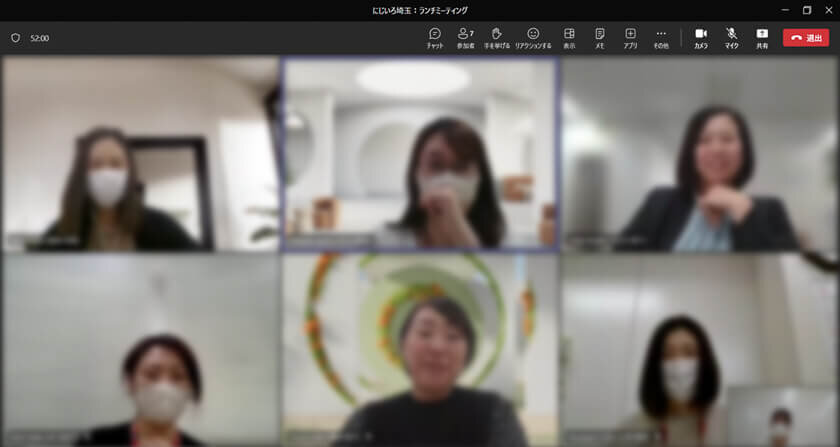The height and width of the screenshot is (447, 840).
Task: Click the 52:00 meeting timer
Action: coord(40,38)
